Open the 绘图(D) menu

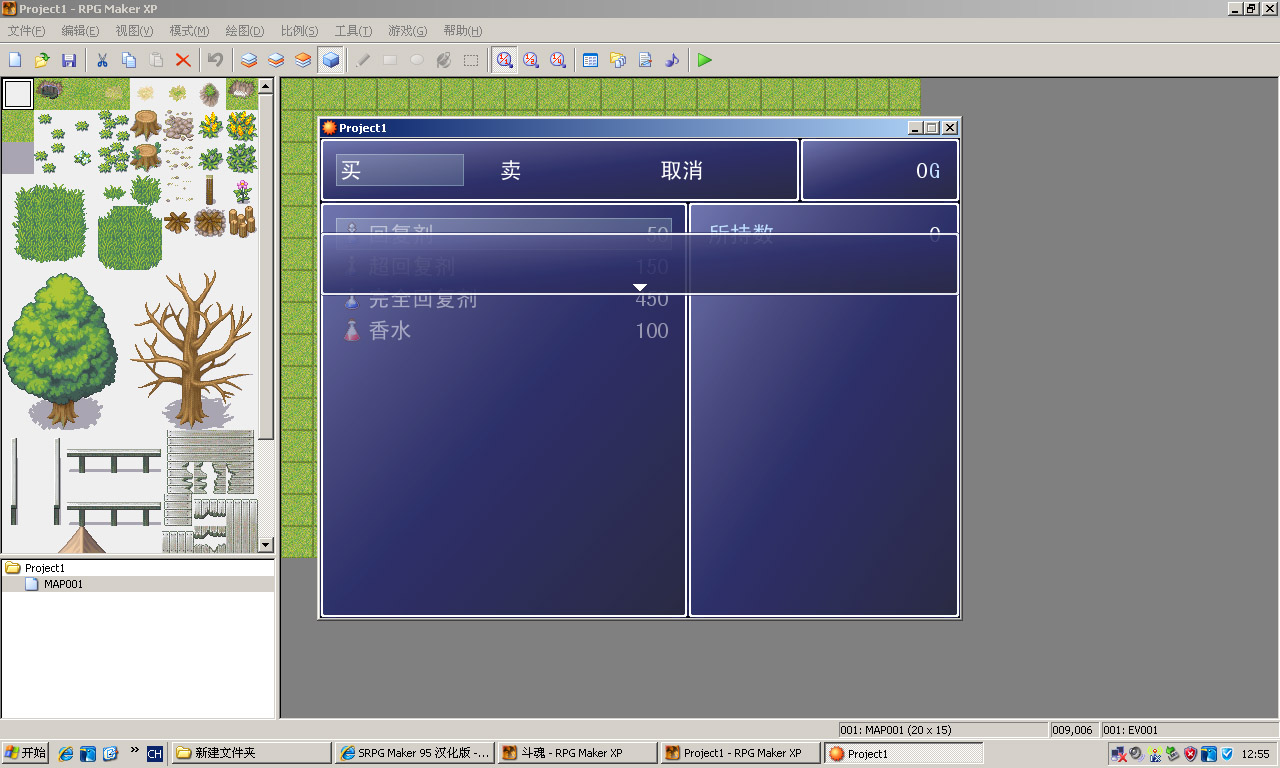click(245, 31)
